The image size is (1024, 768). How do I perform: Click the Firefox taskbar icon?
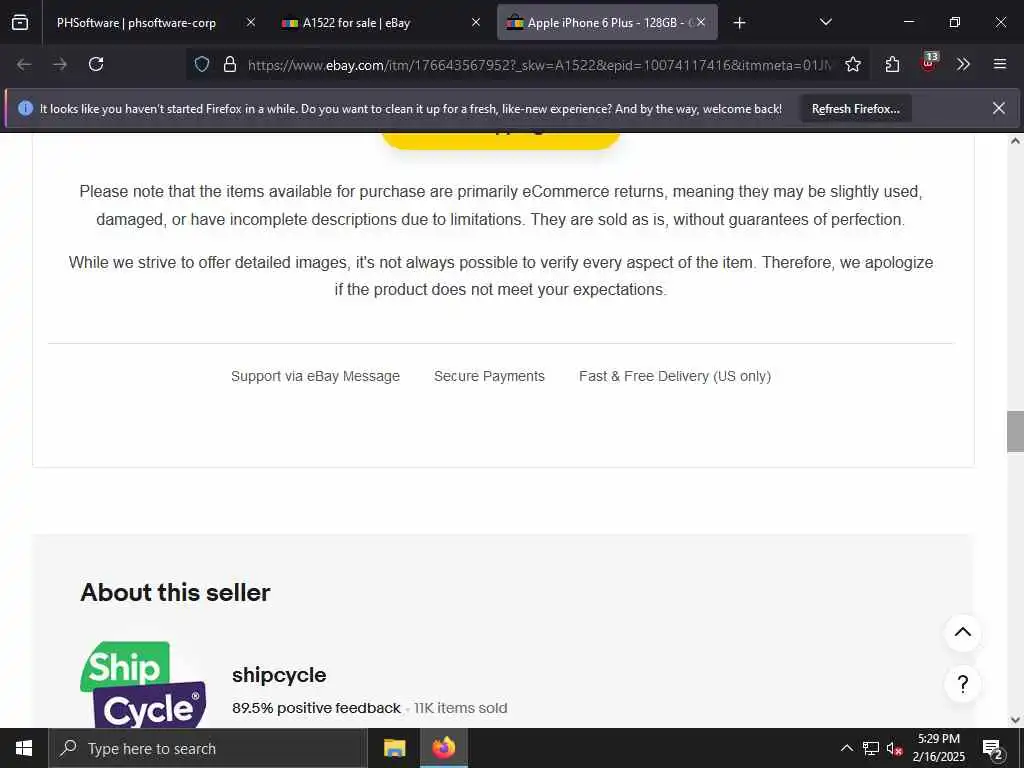(x=443, y=748)
